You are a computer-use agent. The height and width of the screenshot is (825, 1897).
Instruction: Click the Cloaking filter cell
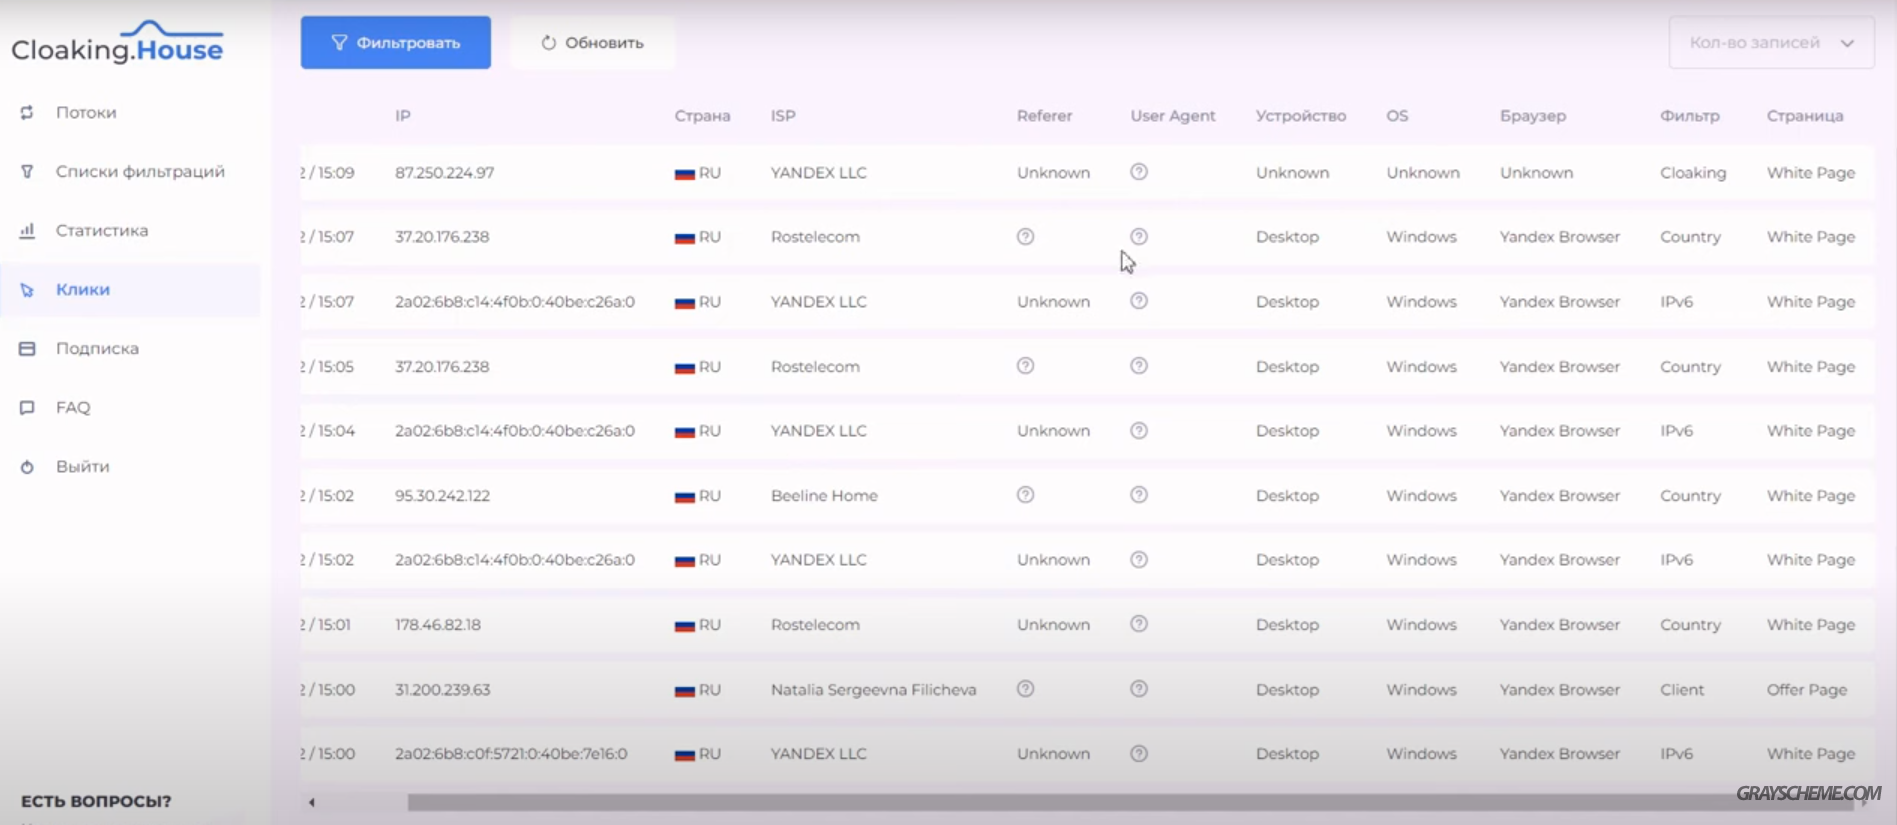(x=1693, y=172)
